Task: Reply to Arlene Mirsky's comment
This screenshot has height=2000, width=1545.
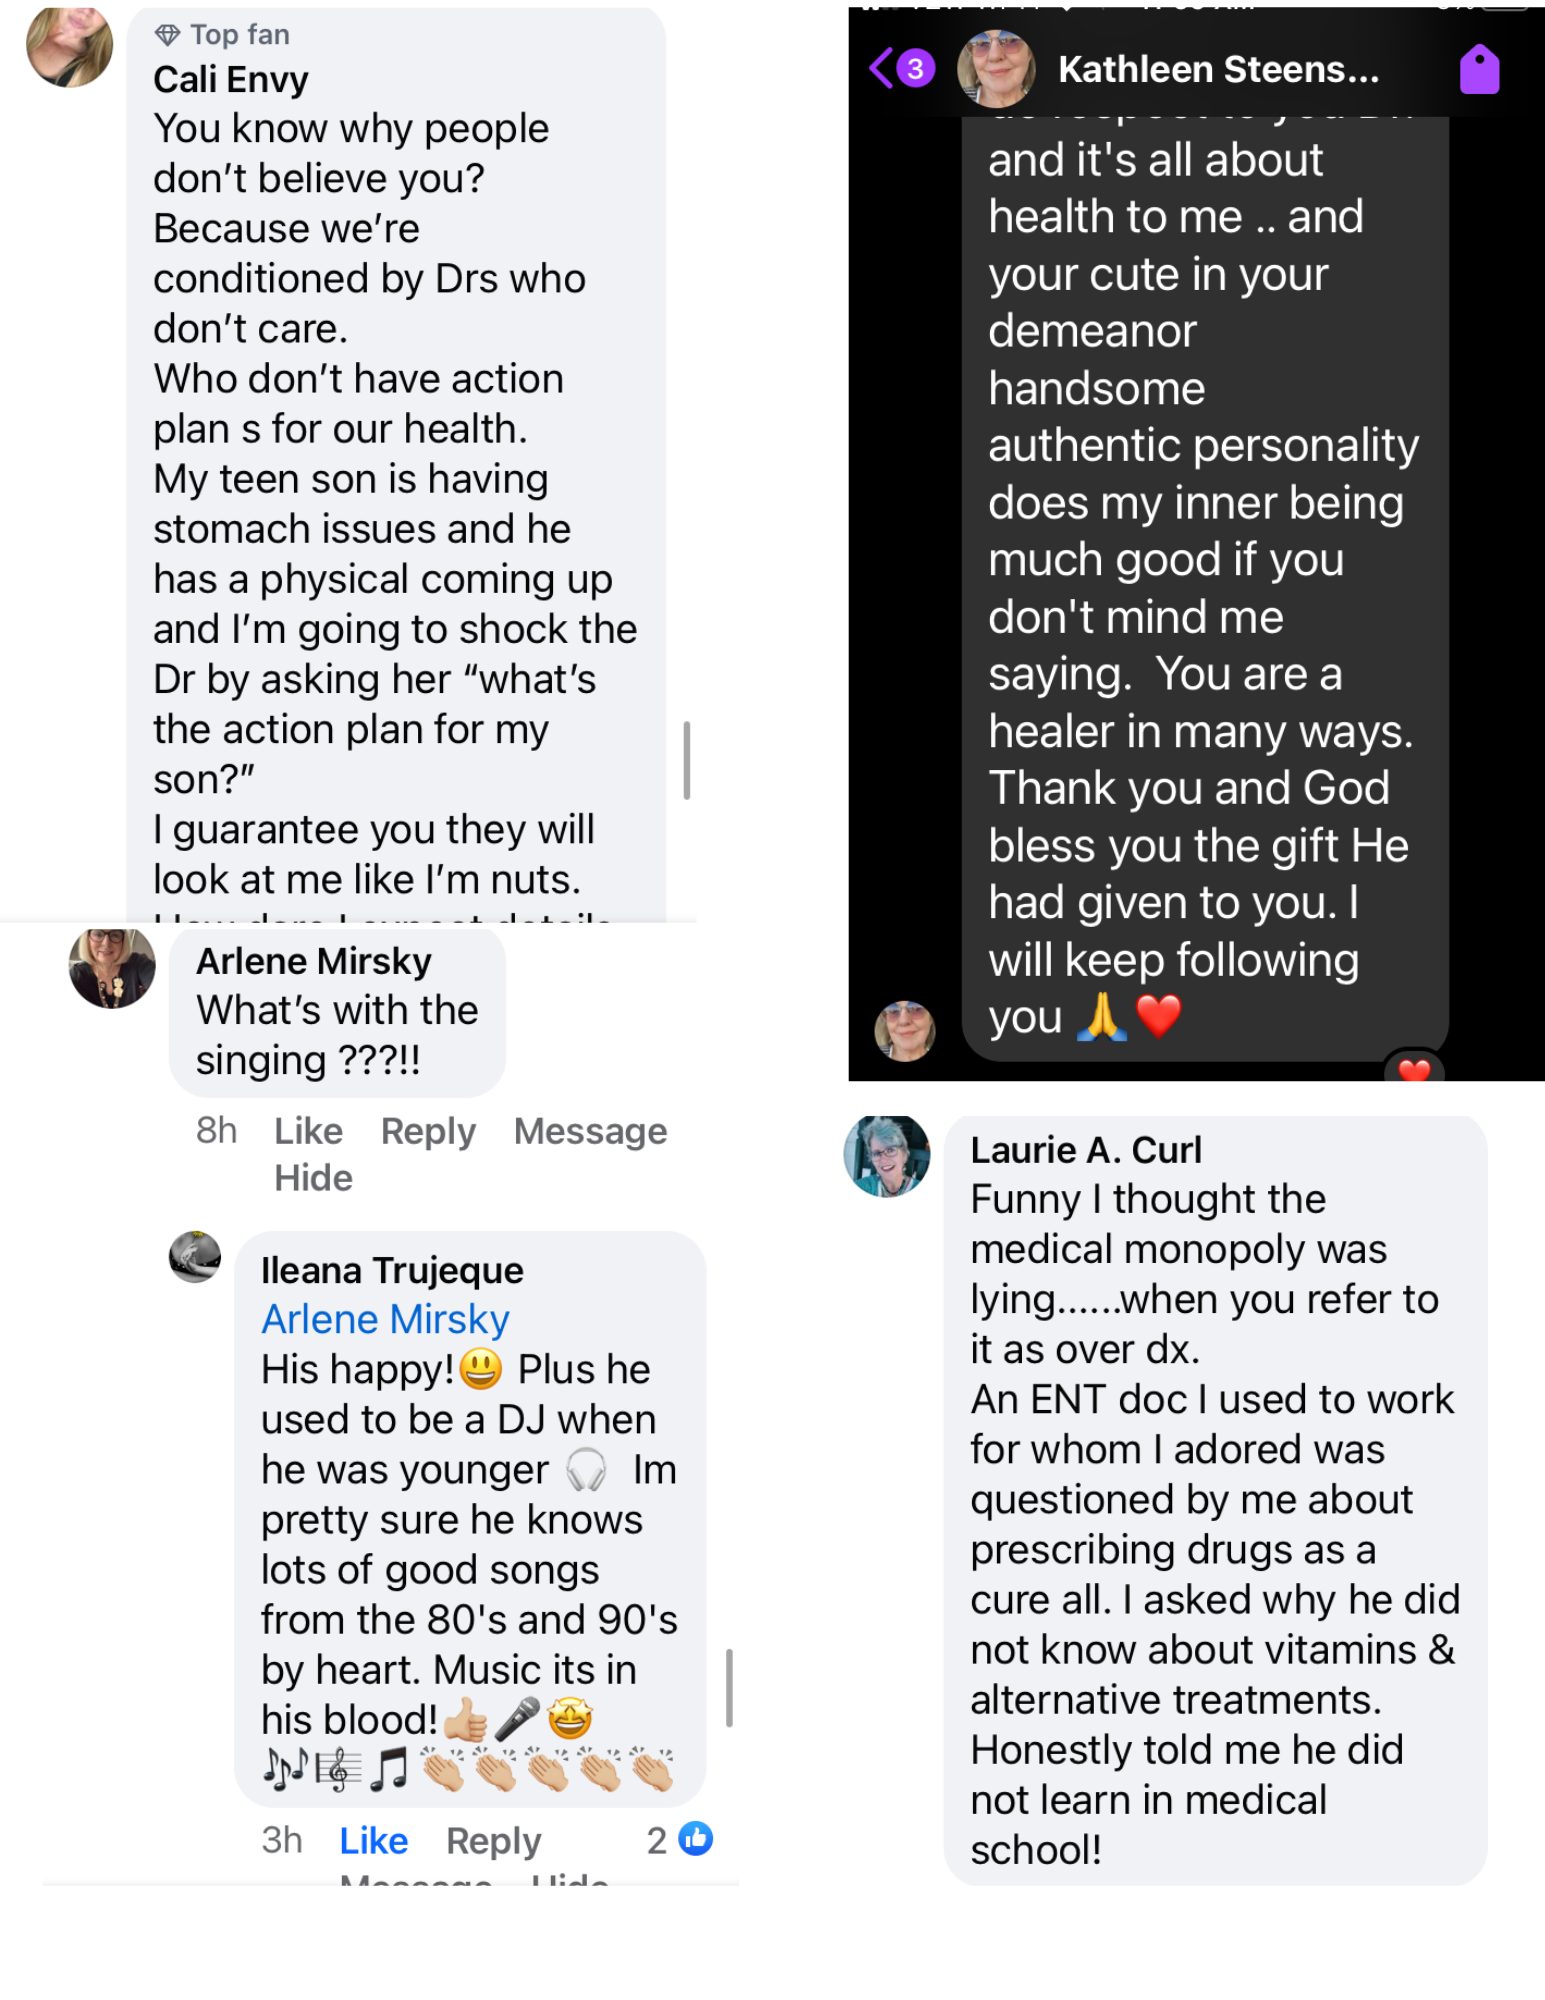Action: pyautogui.click(x=428, y=1131)
